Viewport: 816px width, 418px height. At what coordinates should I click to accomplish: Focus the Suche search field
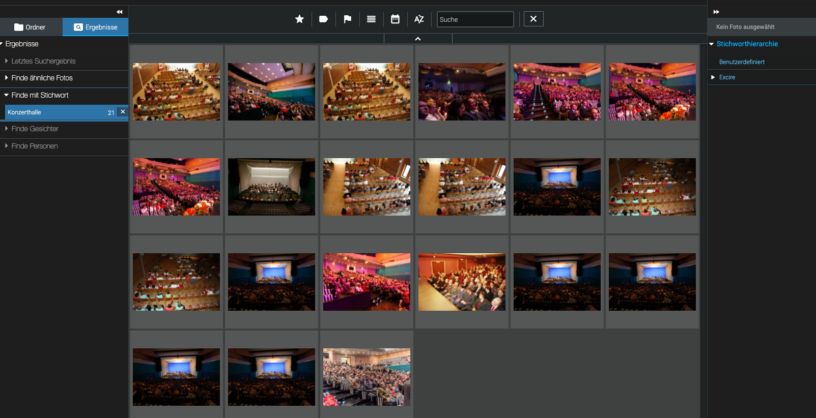pos(475,19)
